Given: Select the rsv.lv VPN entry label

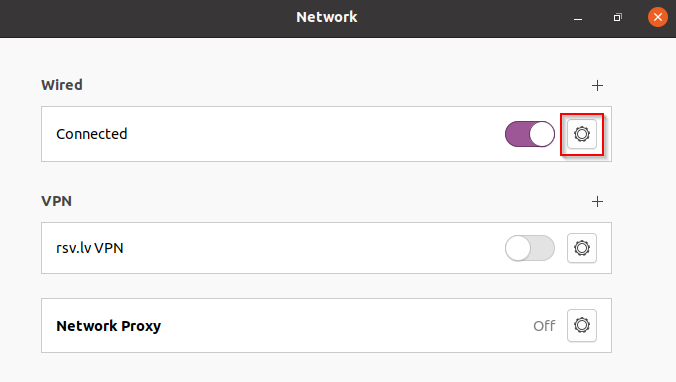Looking at the screenshot, I should [x=90, y=248].
